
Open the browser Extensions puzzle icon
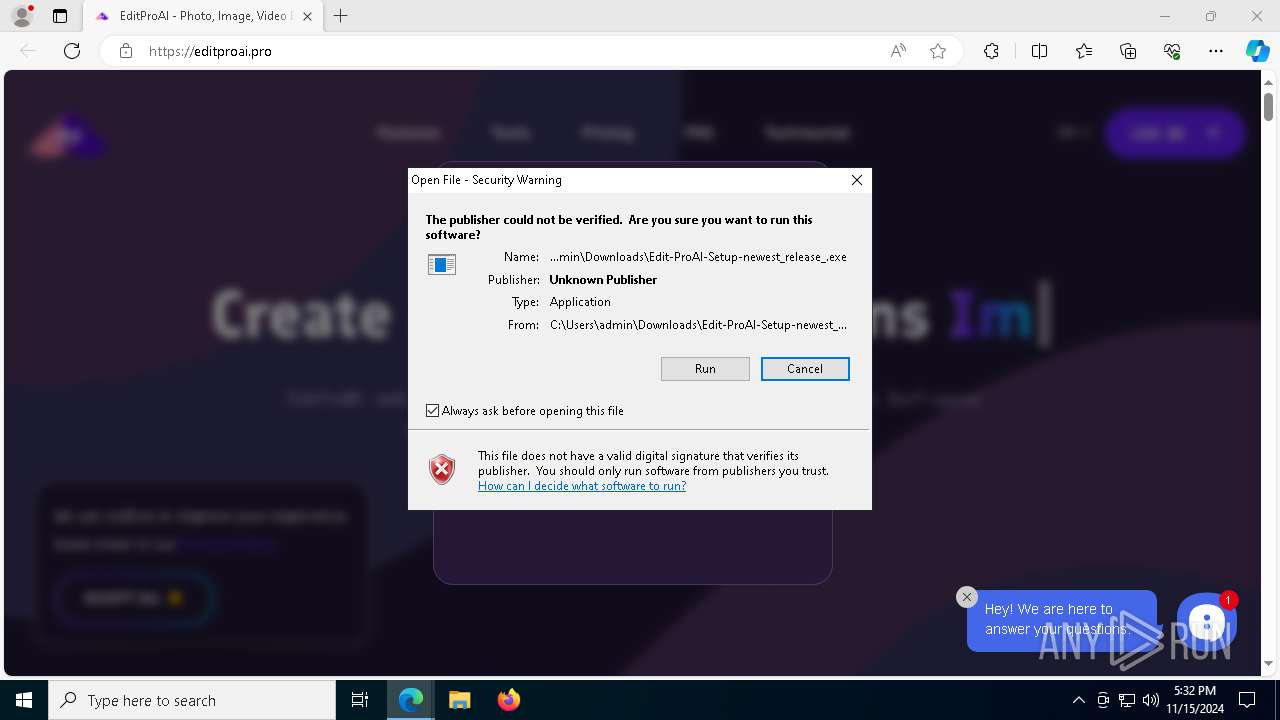click(991, 51)
